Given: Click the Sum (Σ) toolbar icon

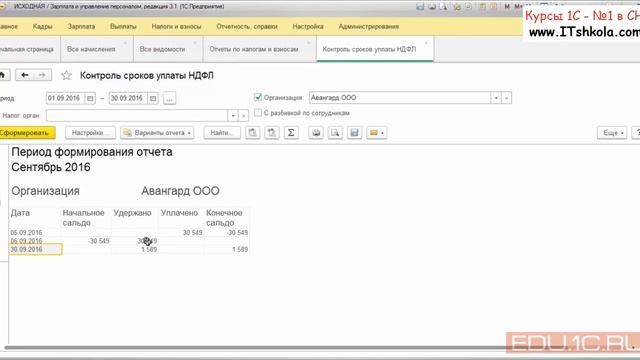Looking at the screenshot, I should [x=291, y=133].
